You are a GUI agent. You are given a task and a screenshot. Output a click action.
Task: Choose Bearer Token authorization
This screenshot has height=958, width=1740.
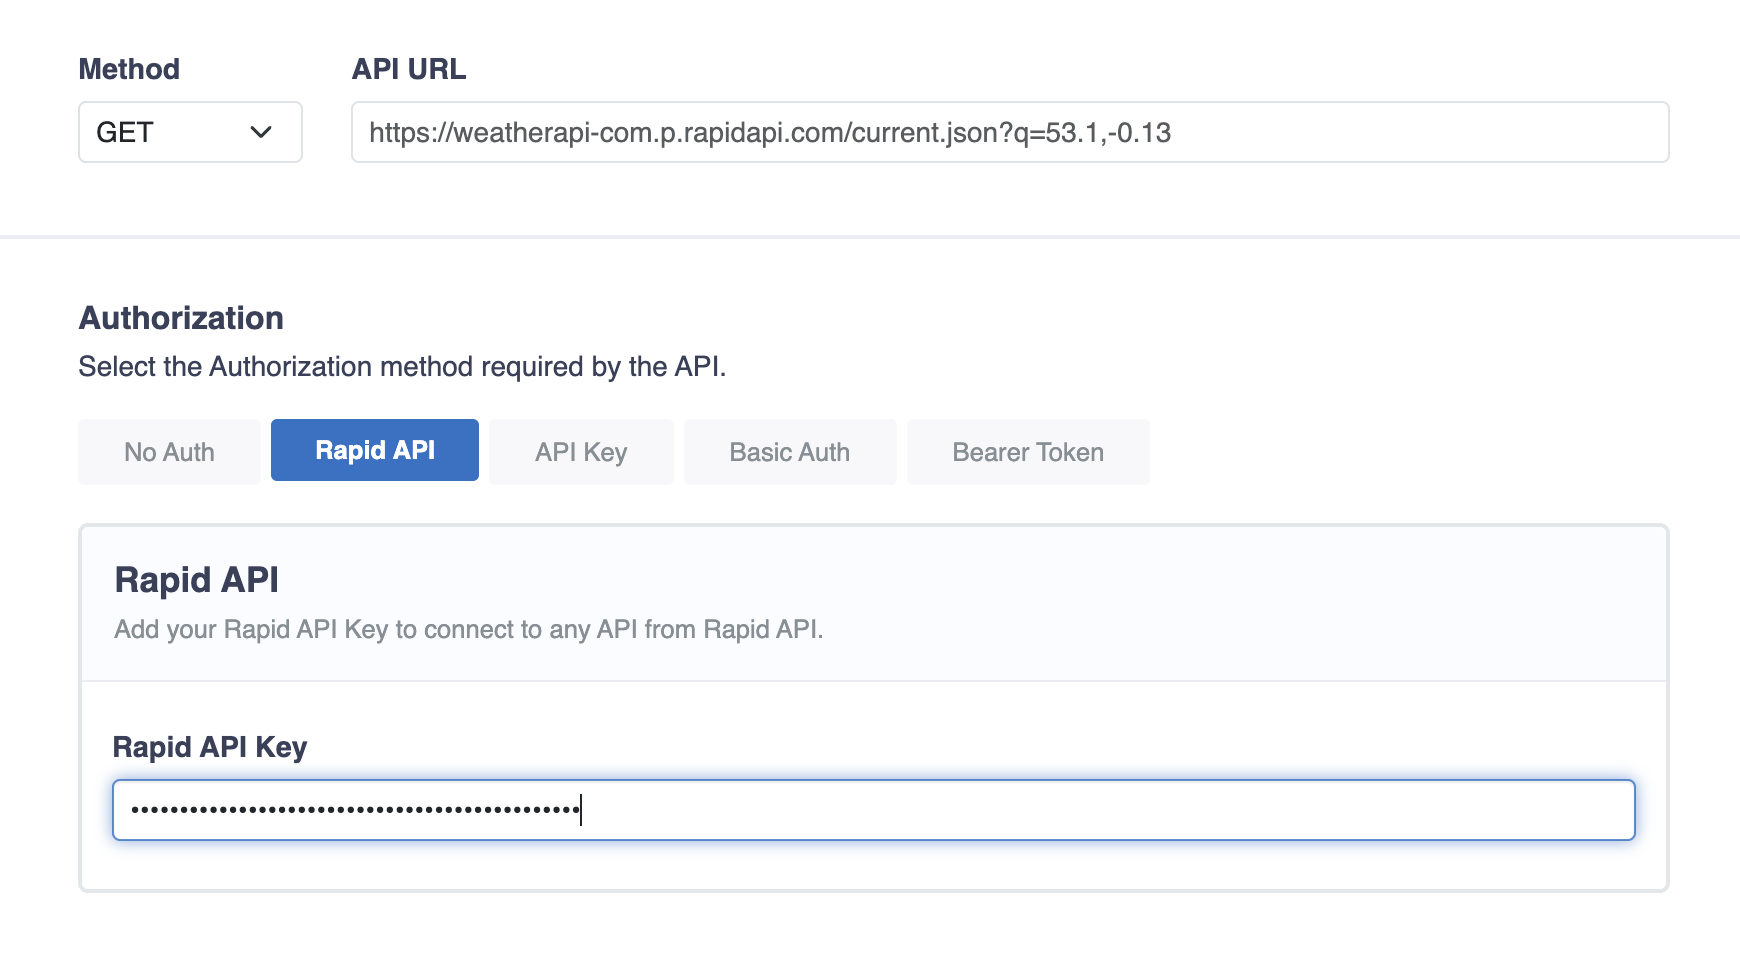click(x=1028, y=452)
